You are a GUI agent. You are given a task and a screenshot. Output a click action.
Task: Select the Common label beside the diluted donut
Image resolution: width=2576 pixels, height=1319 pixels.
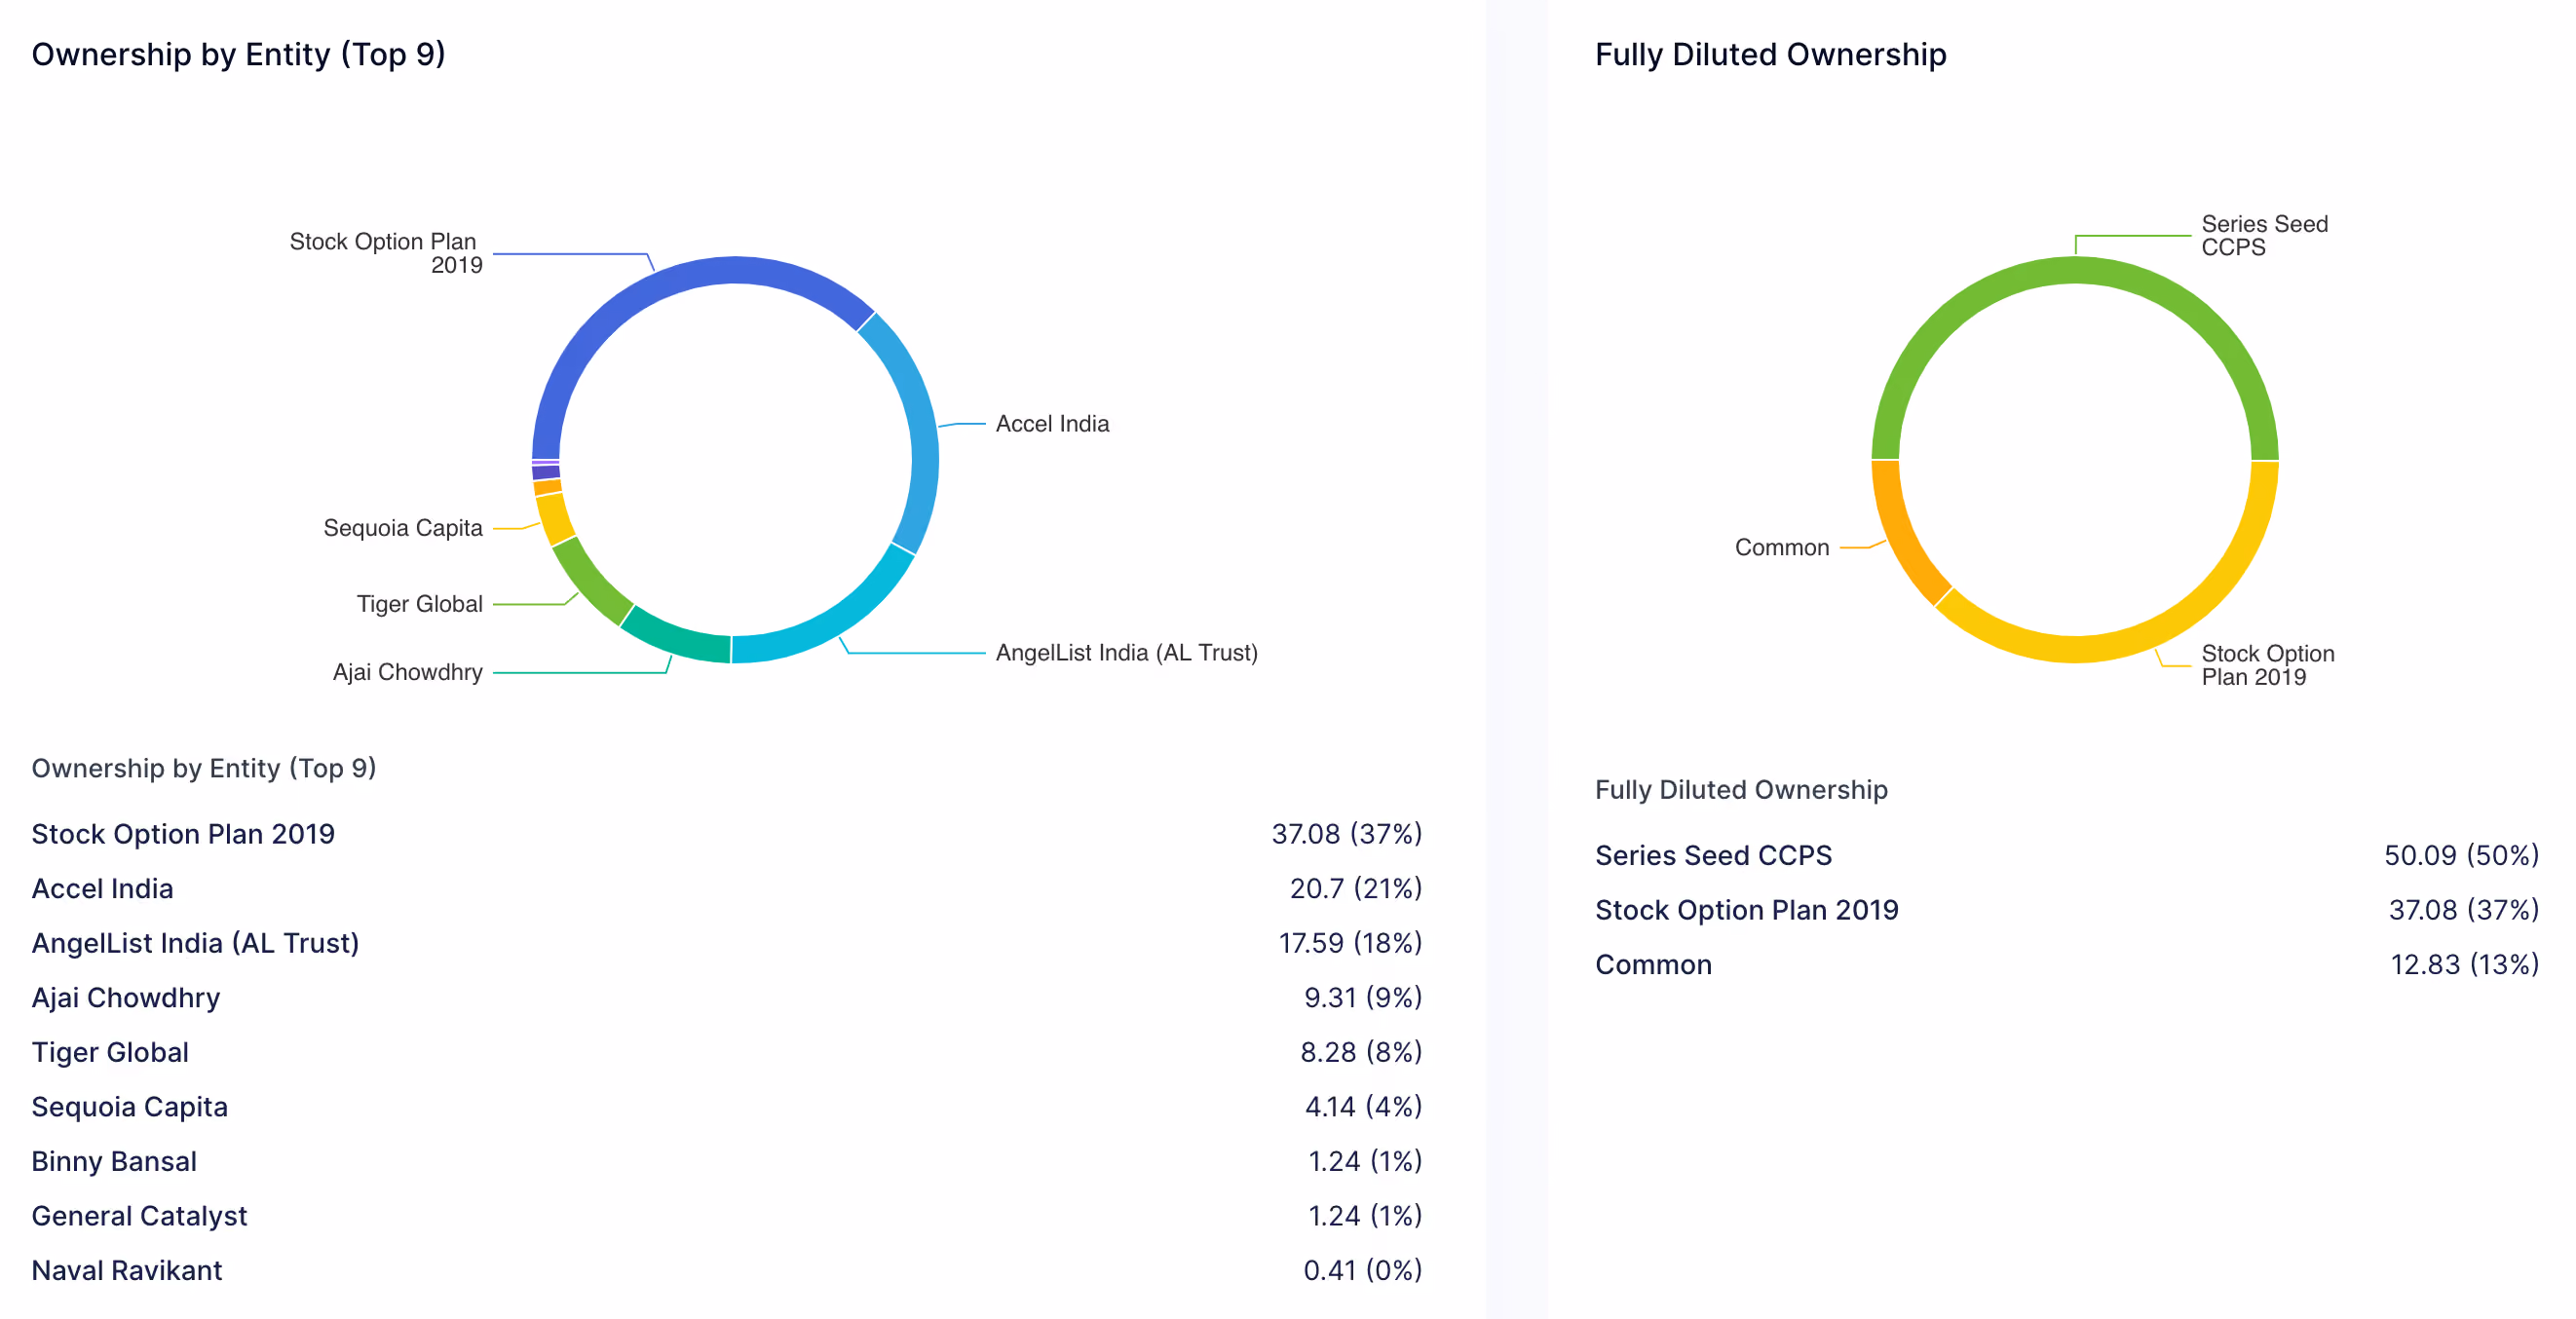1781,548
